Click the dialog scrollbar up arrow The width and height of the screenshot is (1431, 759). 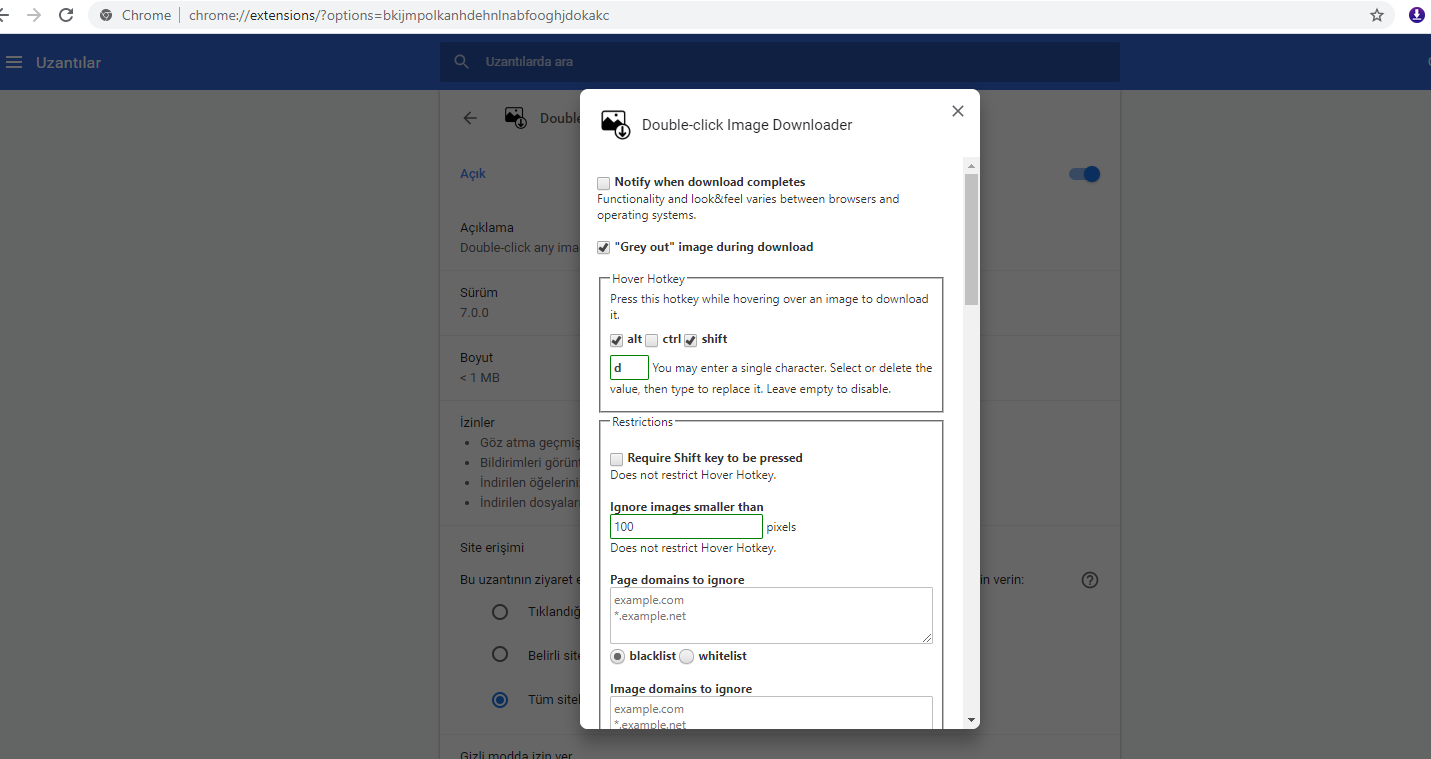971,164
